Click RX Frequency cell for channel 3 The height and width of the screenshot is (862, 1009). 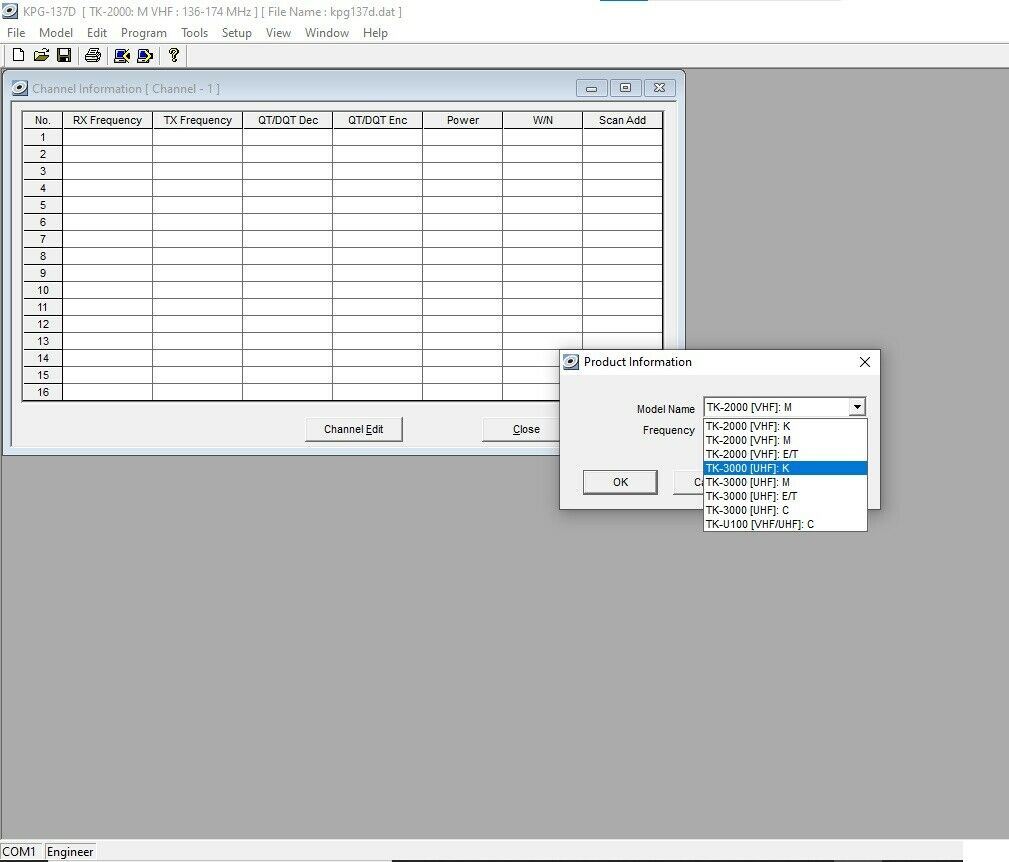pos(107,171)
